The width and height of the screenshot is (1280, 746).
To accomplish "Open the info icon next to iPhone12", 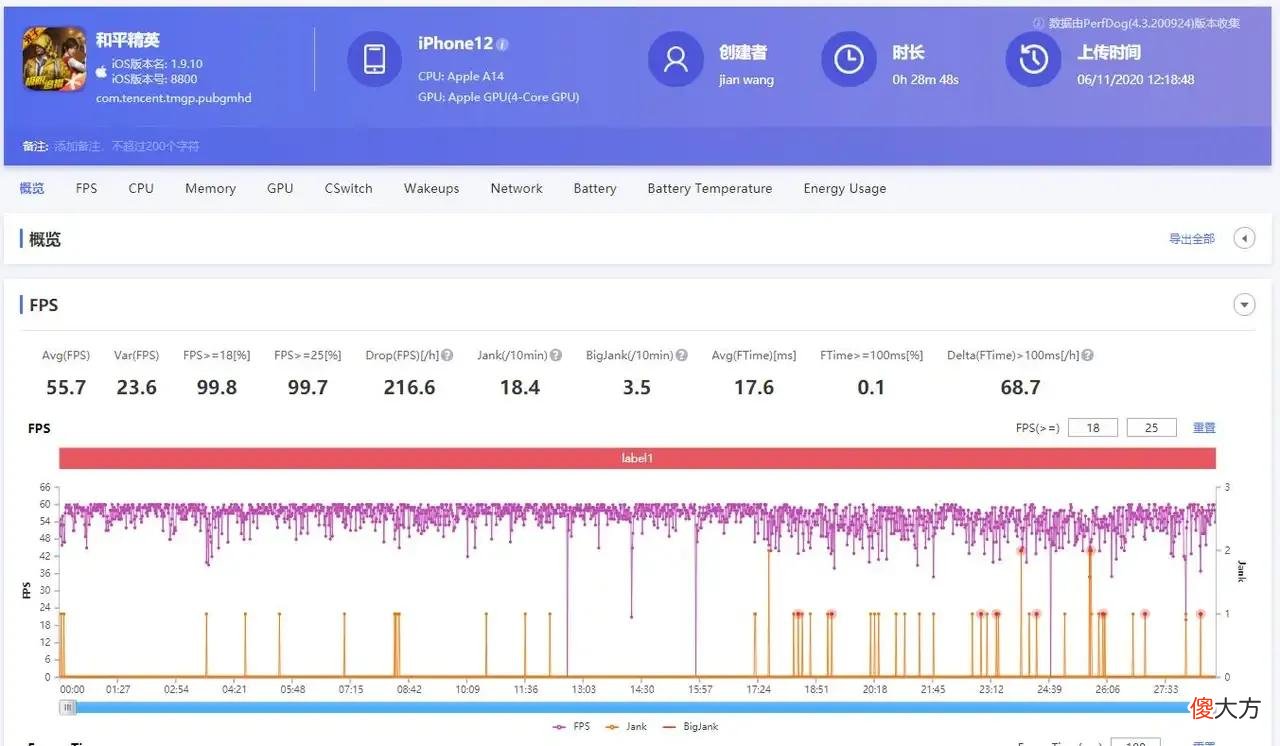I will (x=503, y=45).
